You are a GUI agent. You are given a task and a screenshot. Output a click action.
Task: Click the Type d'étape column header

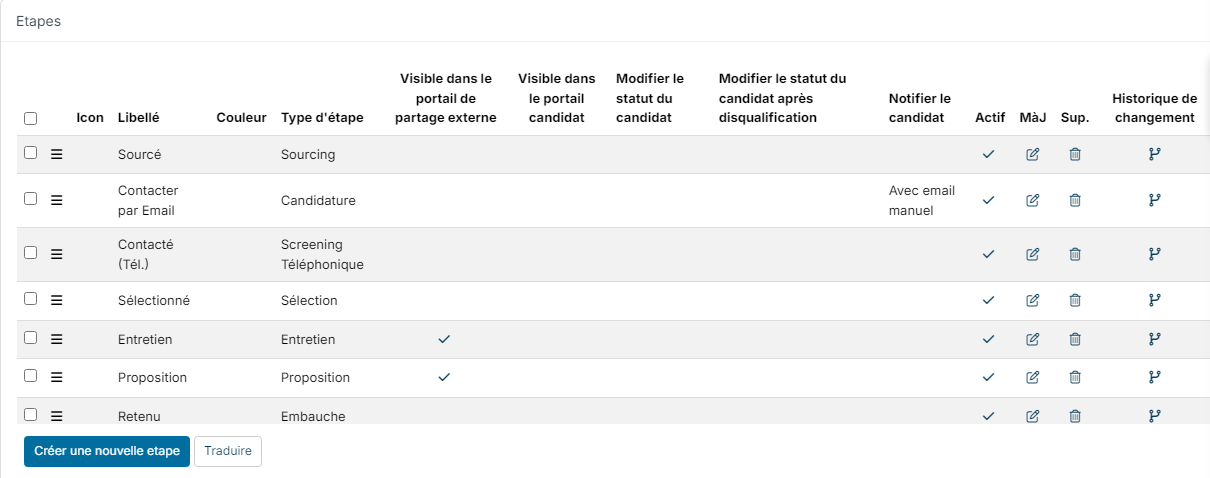click(x=322, y=117)
